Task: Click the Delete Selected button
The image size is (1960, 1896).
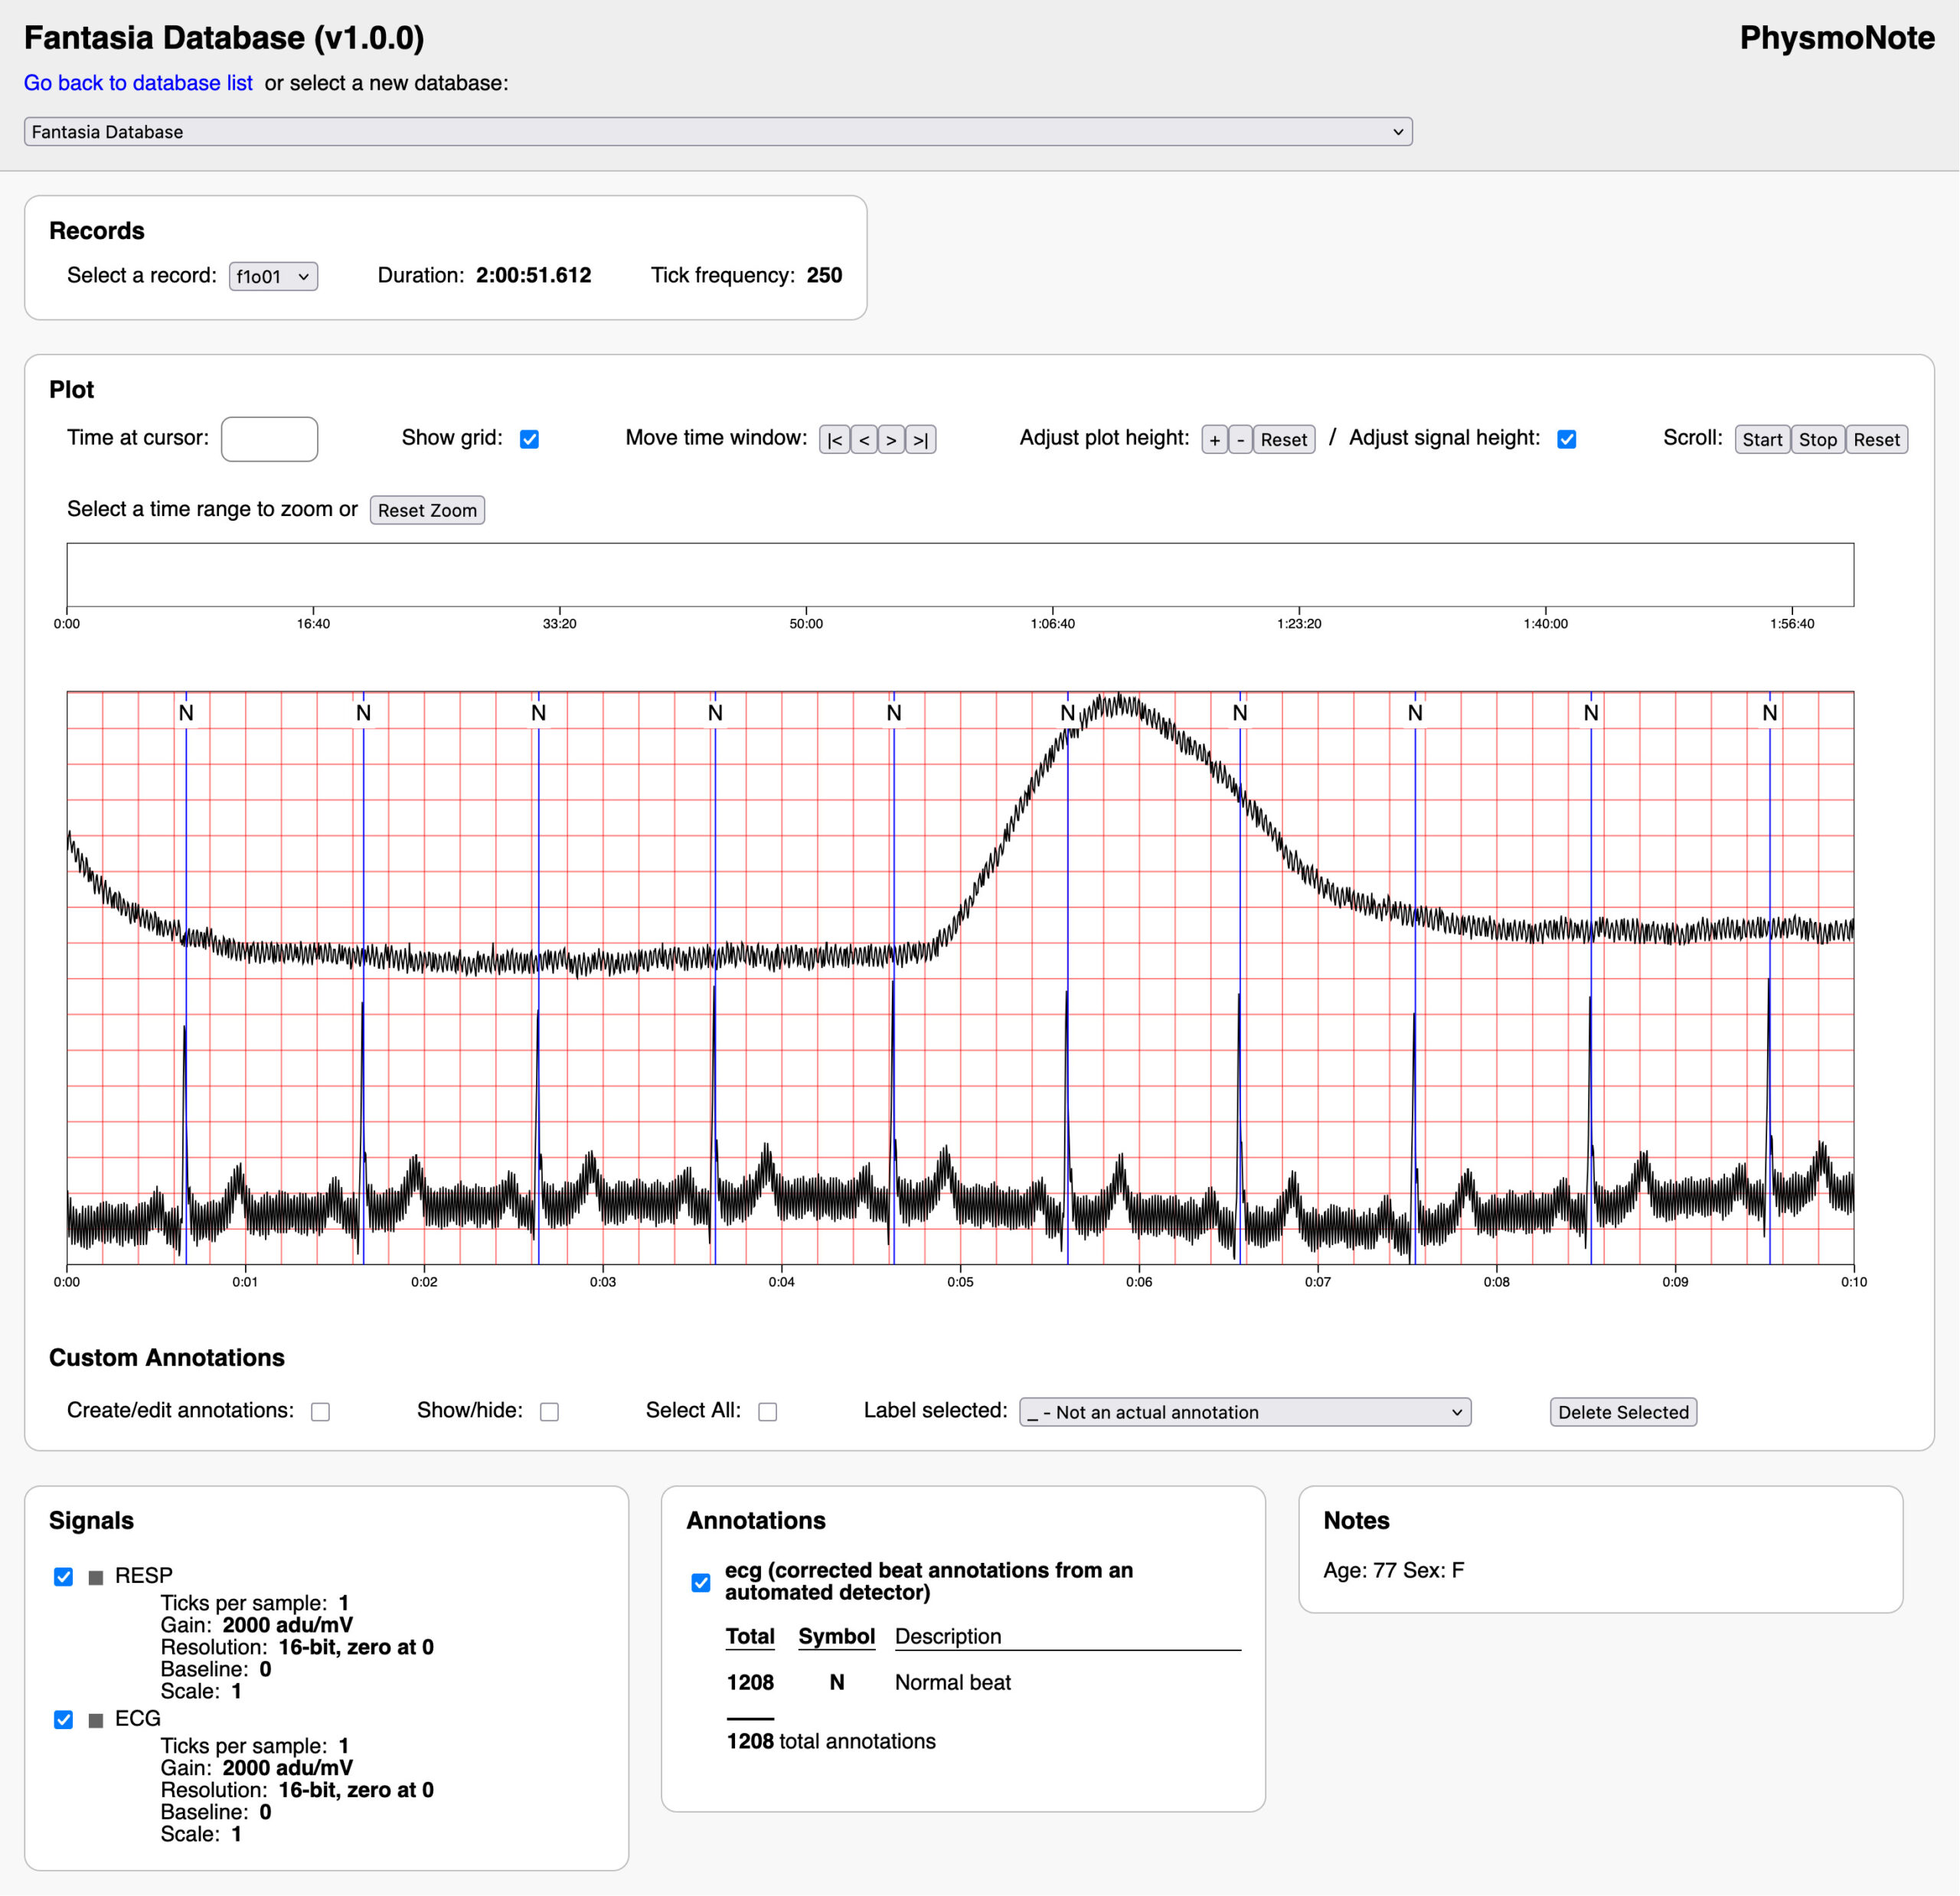Action: 1622,1412
